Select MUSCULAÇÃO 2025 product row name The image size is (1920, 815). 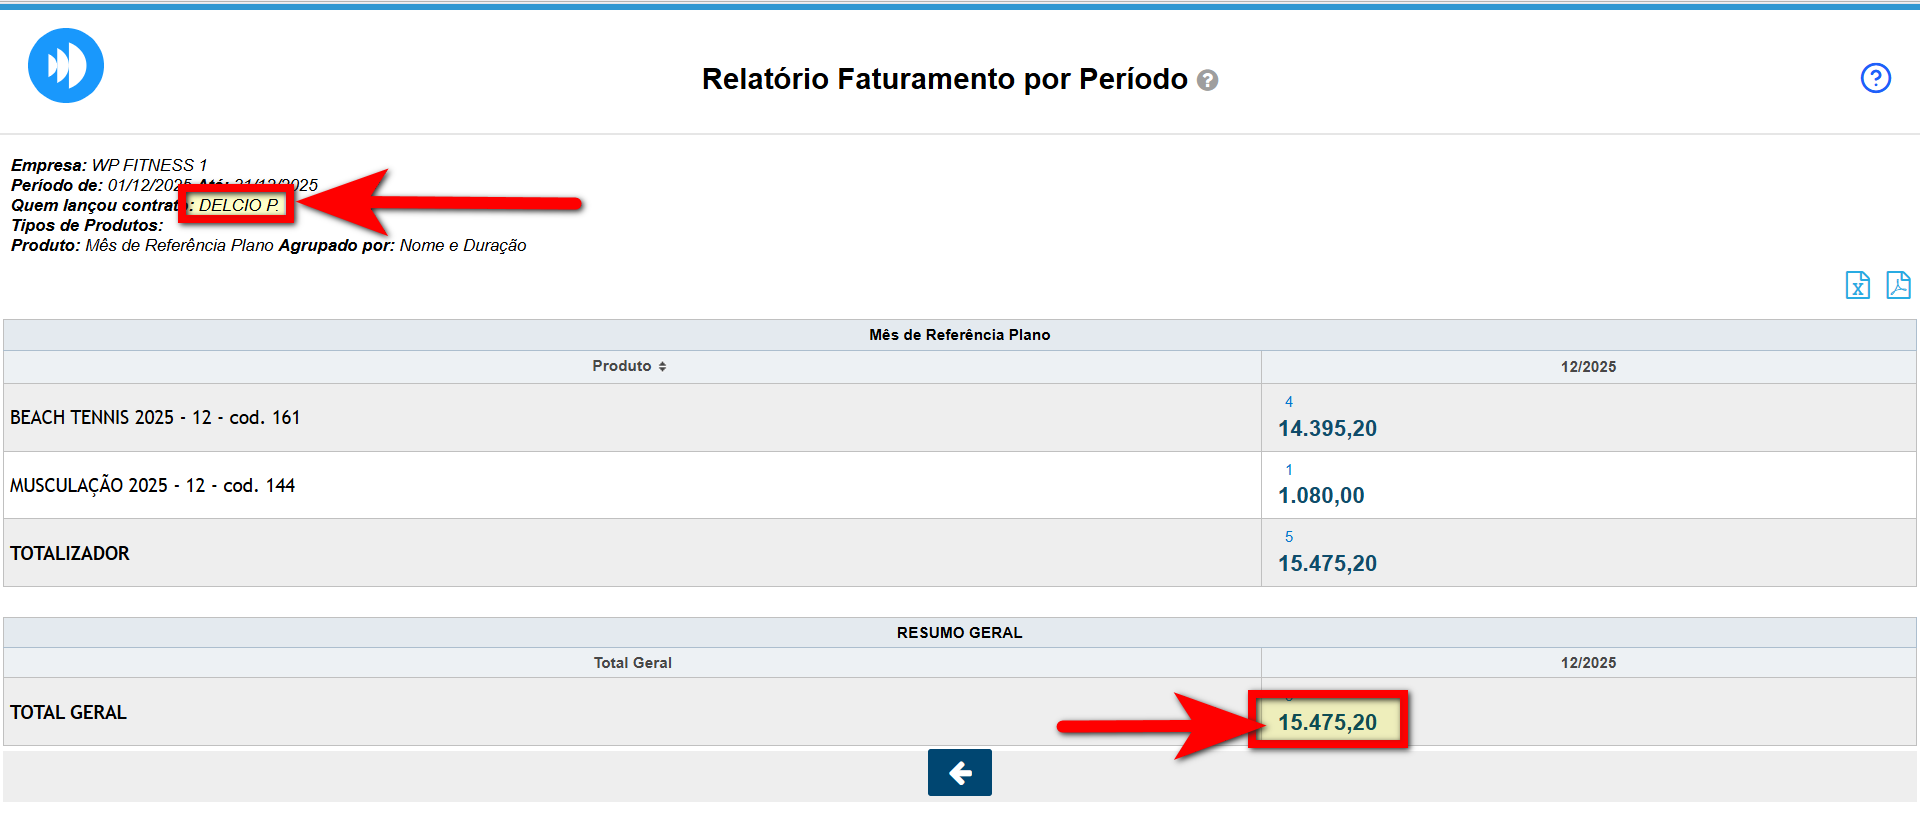(x=152, y=486)
